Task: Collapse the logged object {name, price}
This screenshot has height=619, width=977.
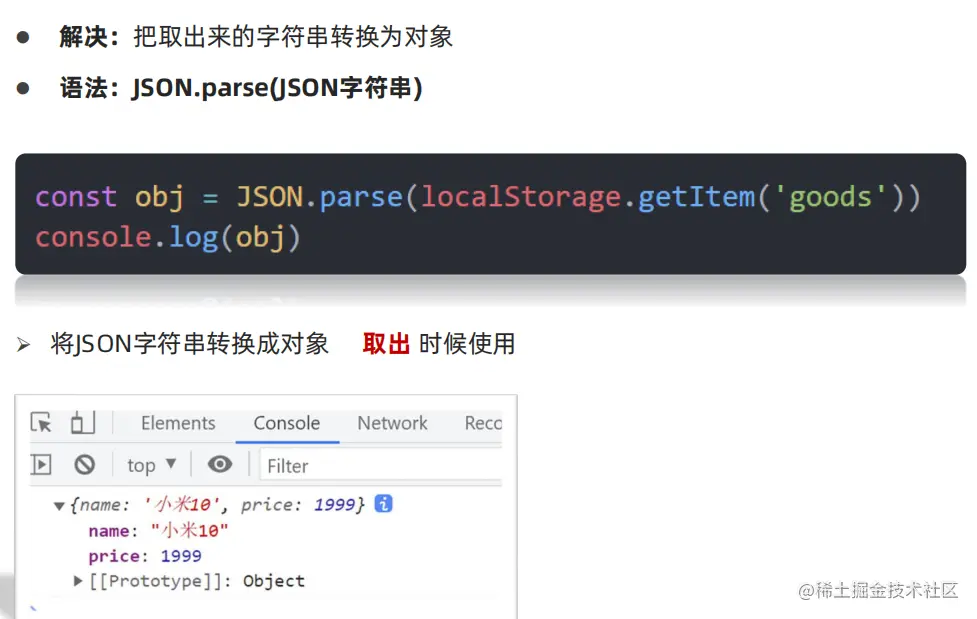Action: click(59, 506)
